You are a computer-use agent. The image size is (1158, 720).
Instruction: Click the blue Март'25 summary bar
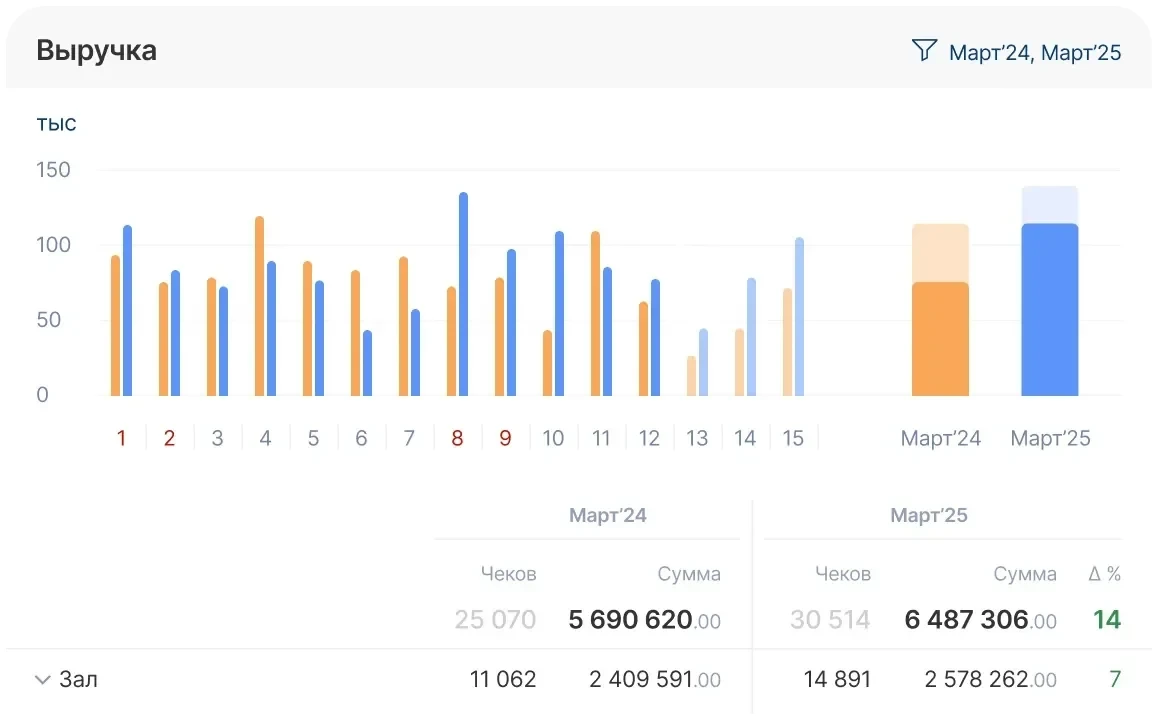click(1049, 310)
